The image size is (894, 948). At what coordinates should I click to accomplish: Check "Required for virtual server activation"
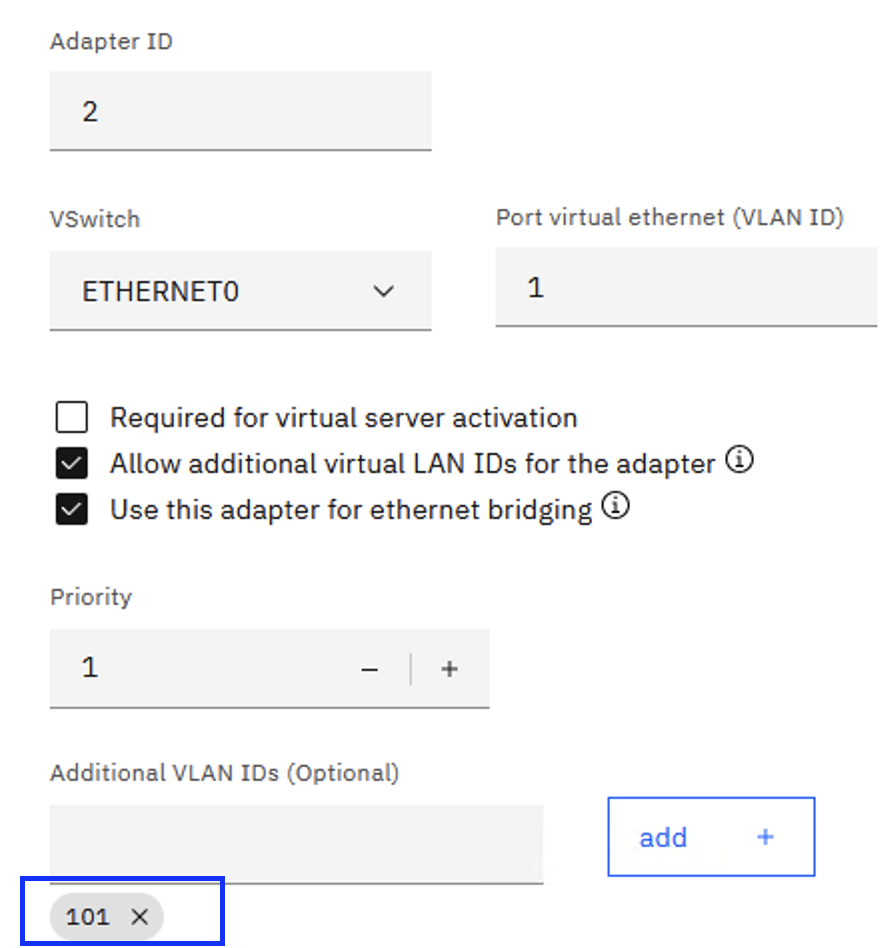(71, 417)
